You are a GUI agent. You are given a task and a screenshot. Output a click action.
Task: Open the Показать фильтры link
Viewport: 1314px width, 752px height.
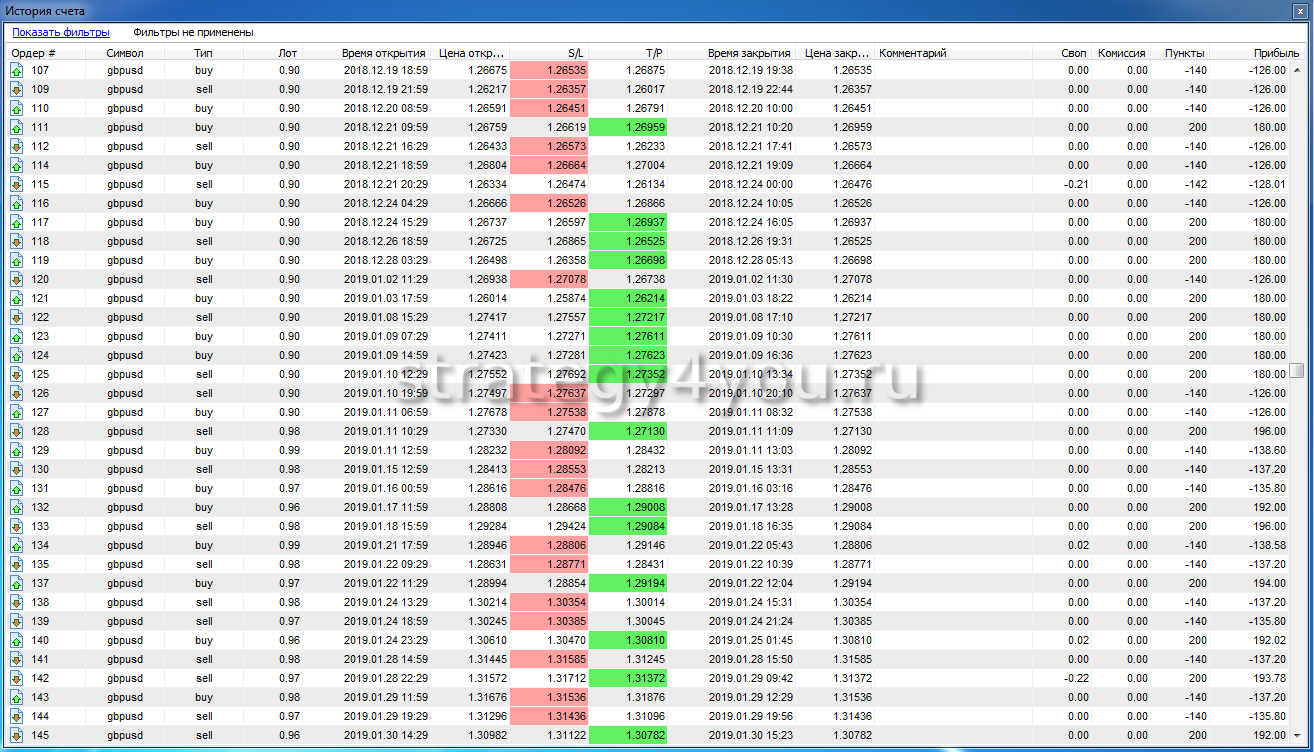tap(61, 33)
